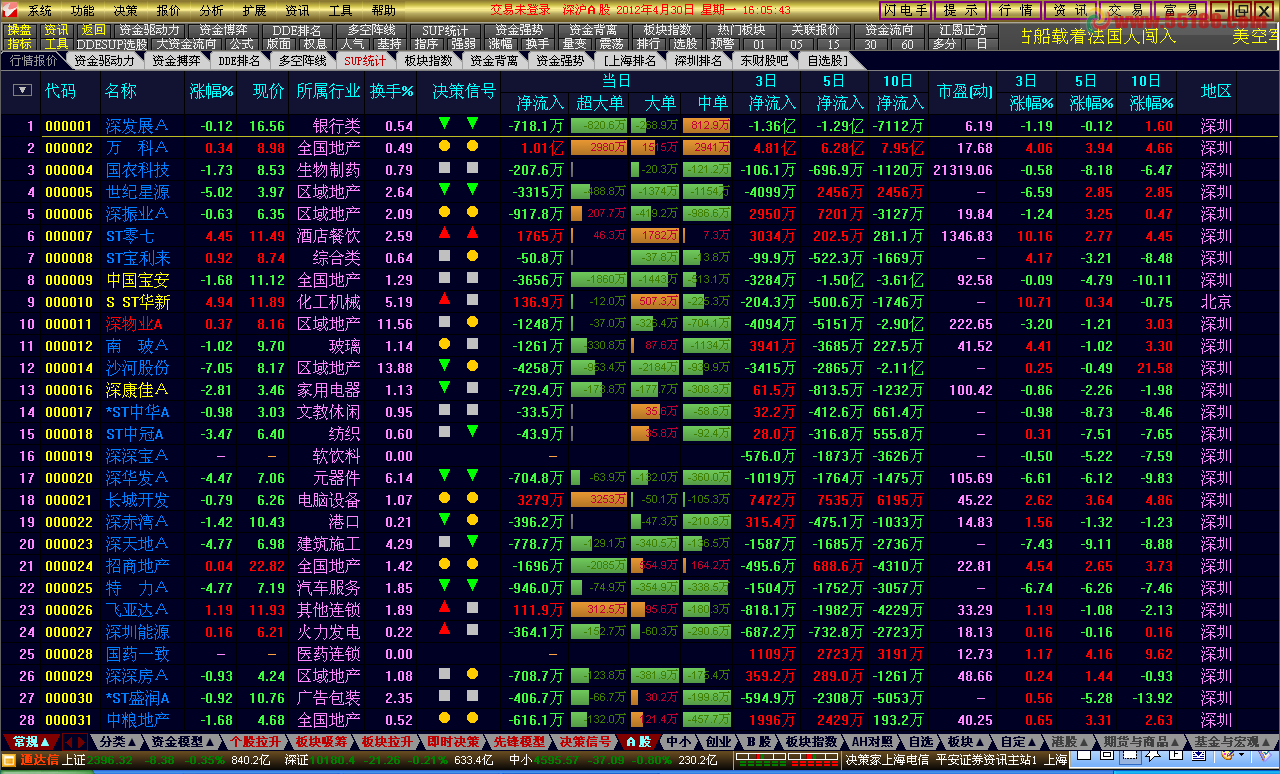
Task: Open the 帮助 menu
Action: (x=384, y=10)
